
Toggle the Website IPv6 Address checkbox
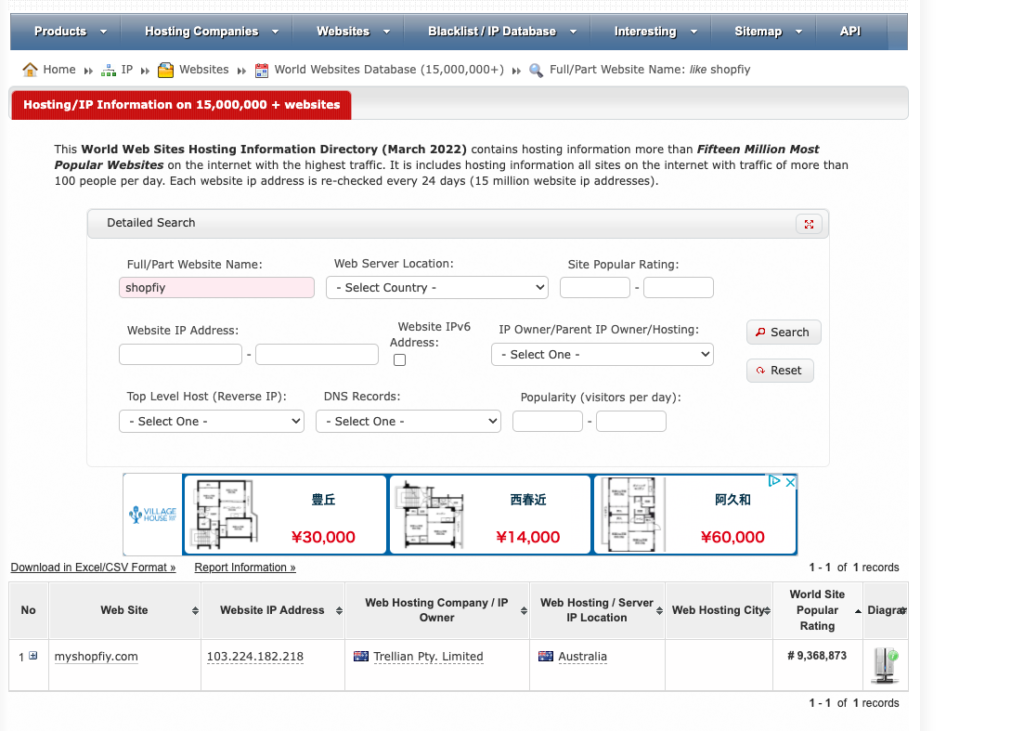(x=399, y=360)
